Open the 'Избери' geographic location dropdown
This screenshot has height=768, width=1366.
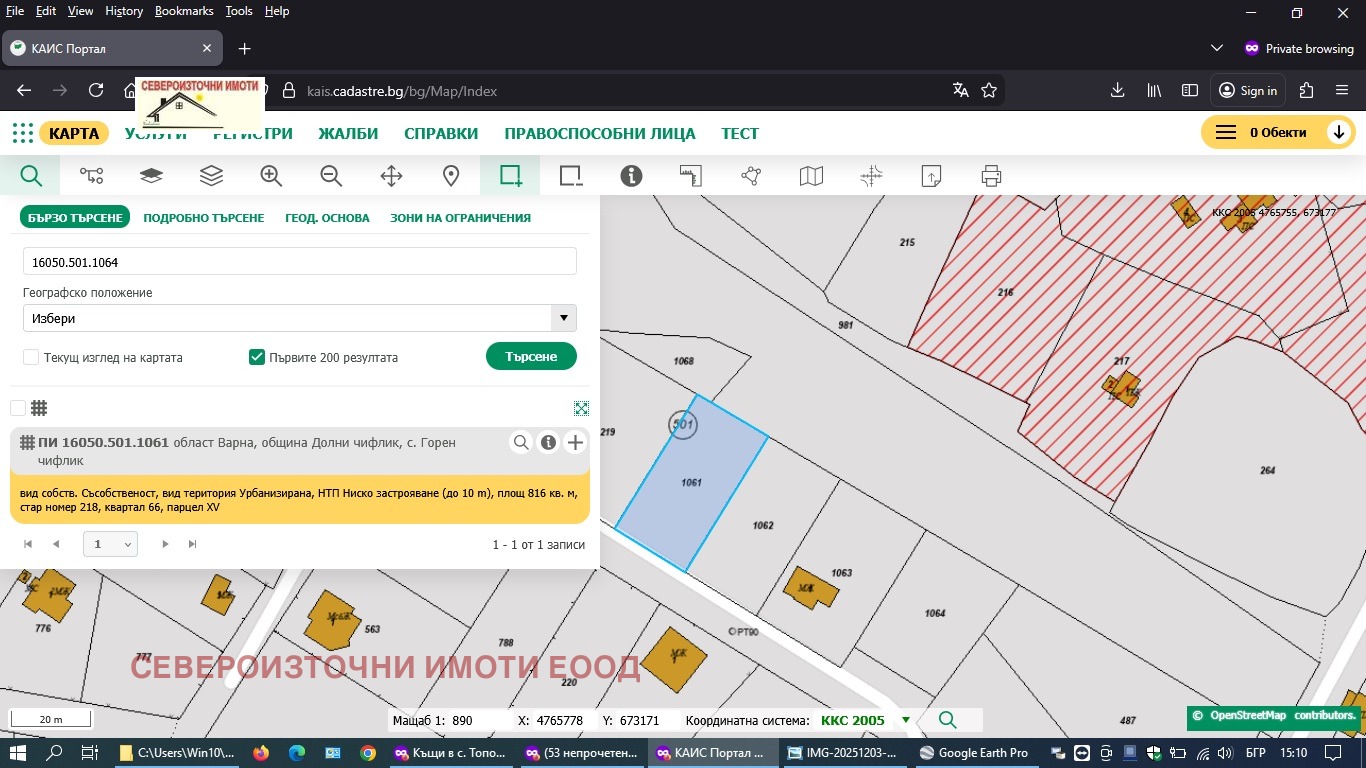point(299,318)
